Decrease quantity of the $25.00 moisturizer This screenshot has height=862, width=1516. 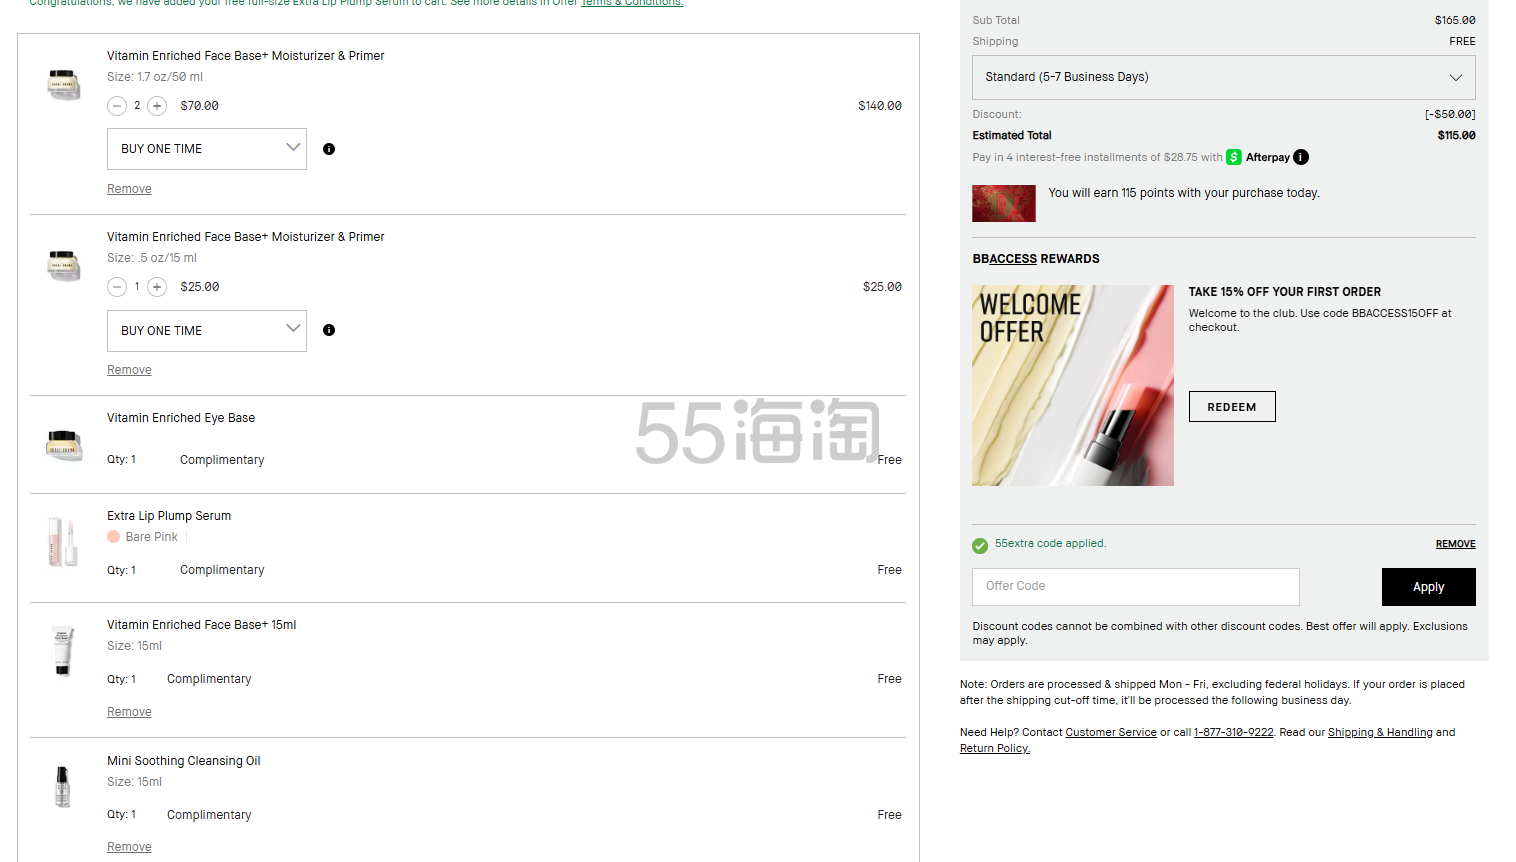click(117, 287)
